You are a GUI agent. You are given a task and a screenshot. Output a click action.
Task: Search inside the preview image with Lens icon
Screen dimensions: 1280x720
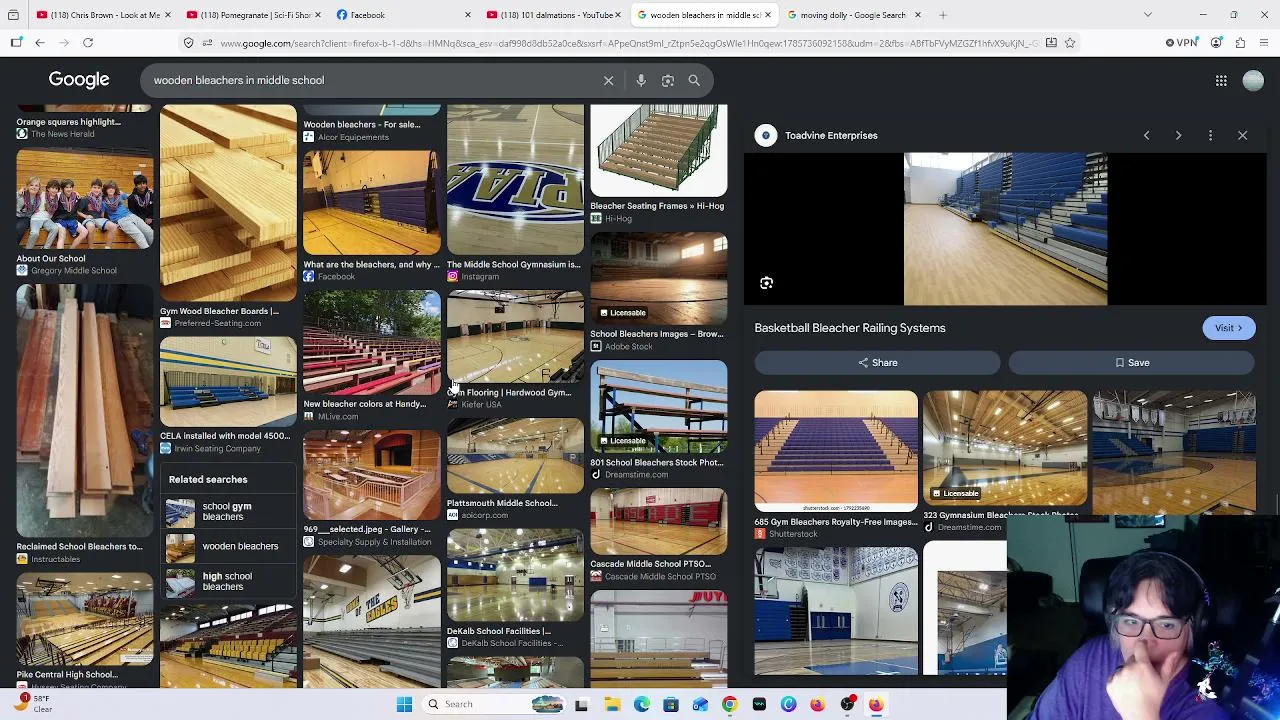[x=766, y=283]
